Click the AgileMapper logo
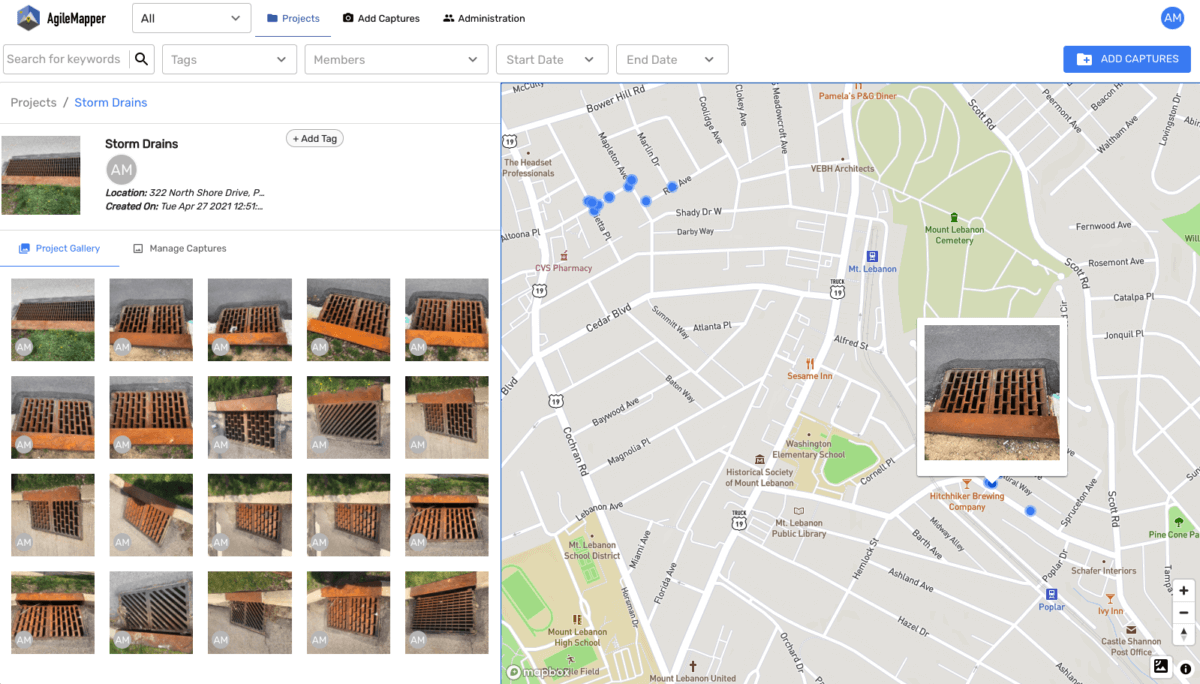 62,18
